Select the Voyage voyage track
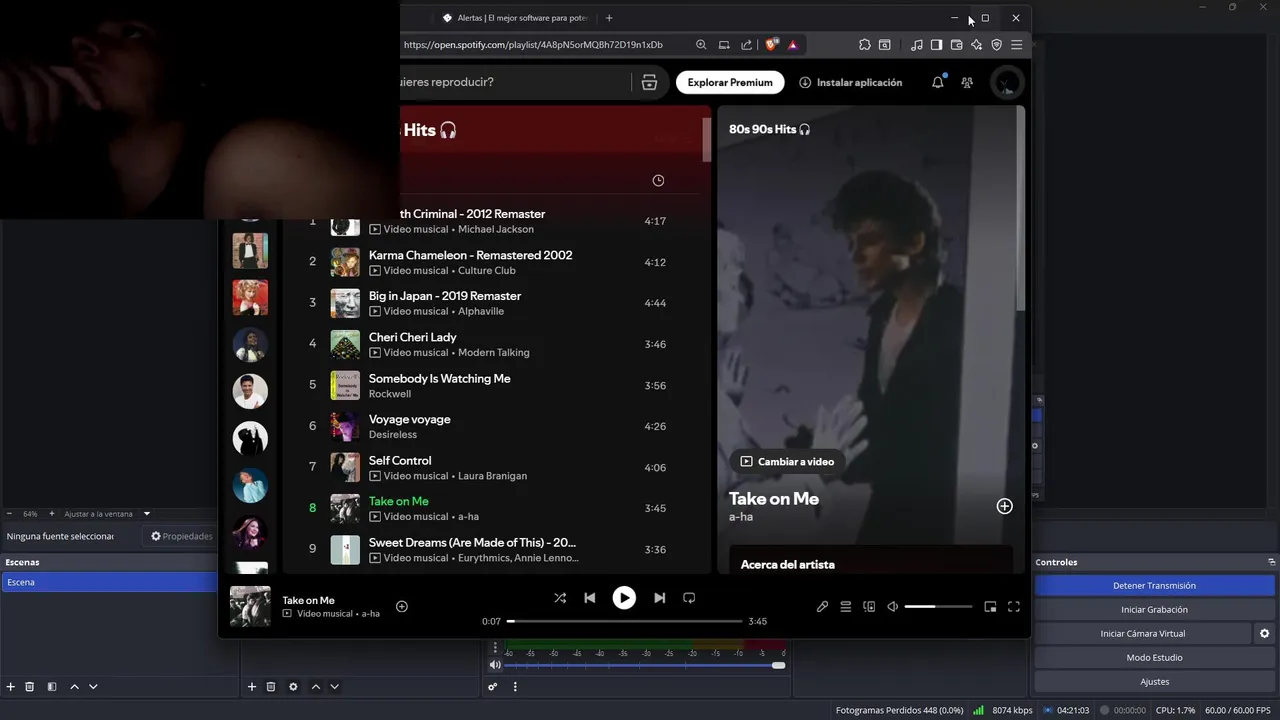The image size is (1280, 720). click(x=409, y=419)
